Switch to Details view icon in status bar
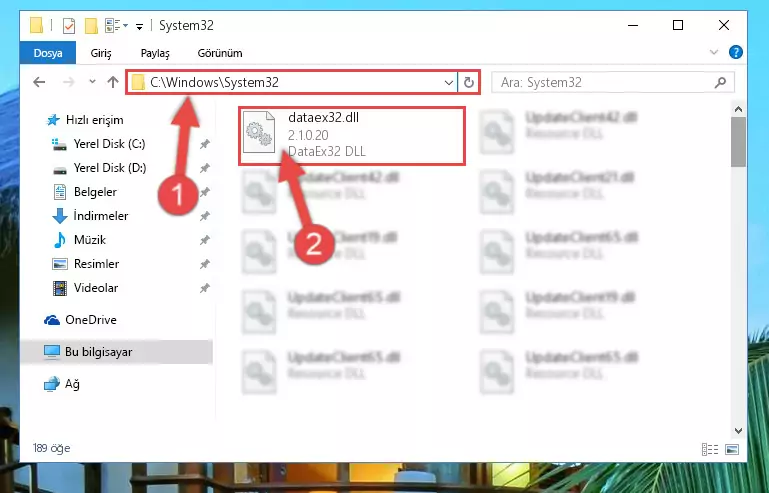 click(710, 449)
